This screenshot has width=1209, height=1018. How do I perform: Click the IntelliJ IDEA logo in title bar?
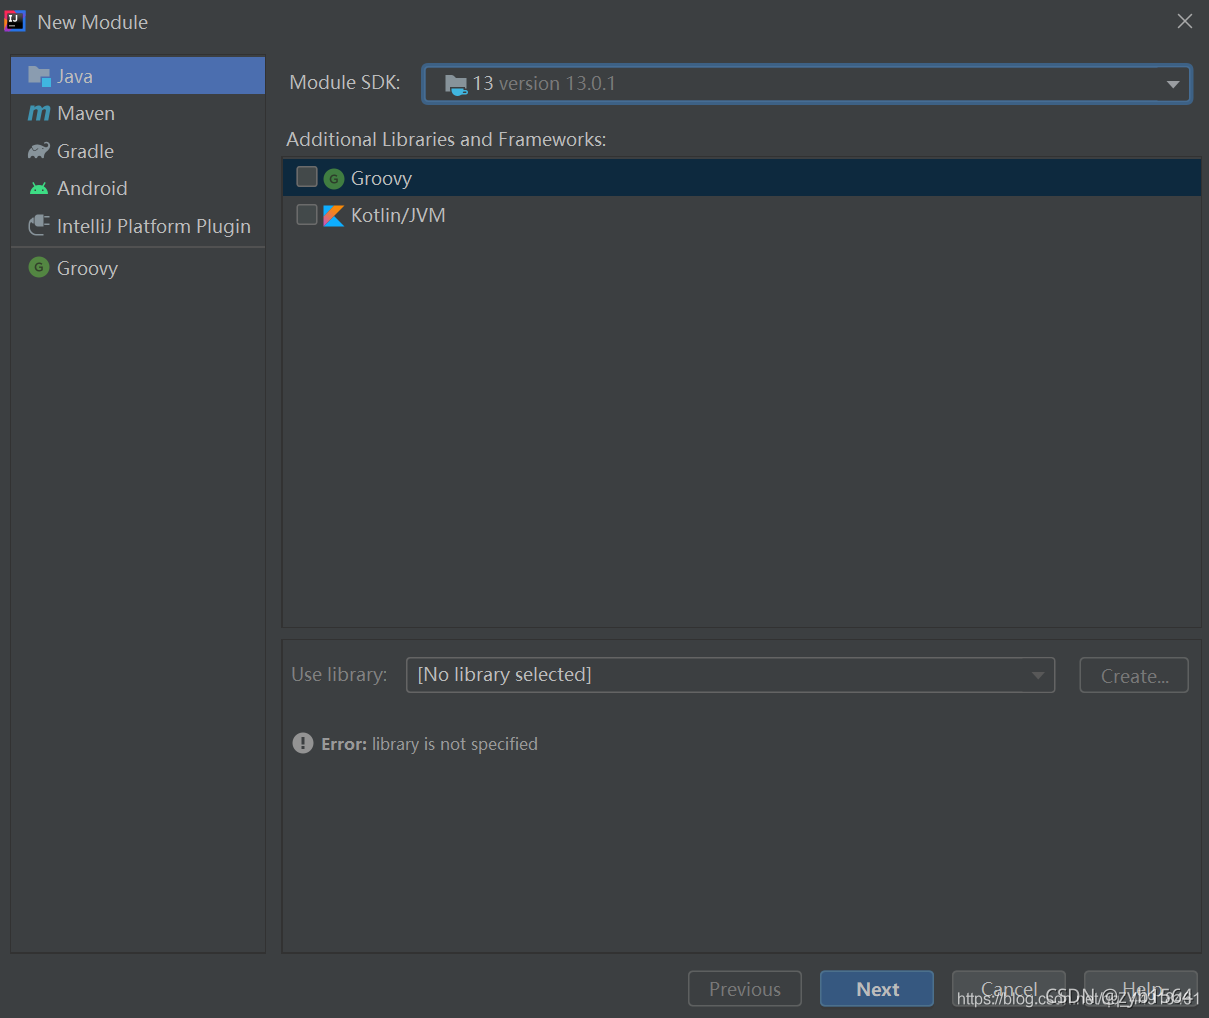15,21
